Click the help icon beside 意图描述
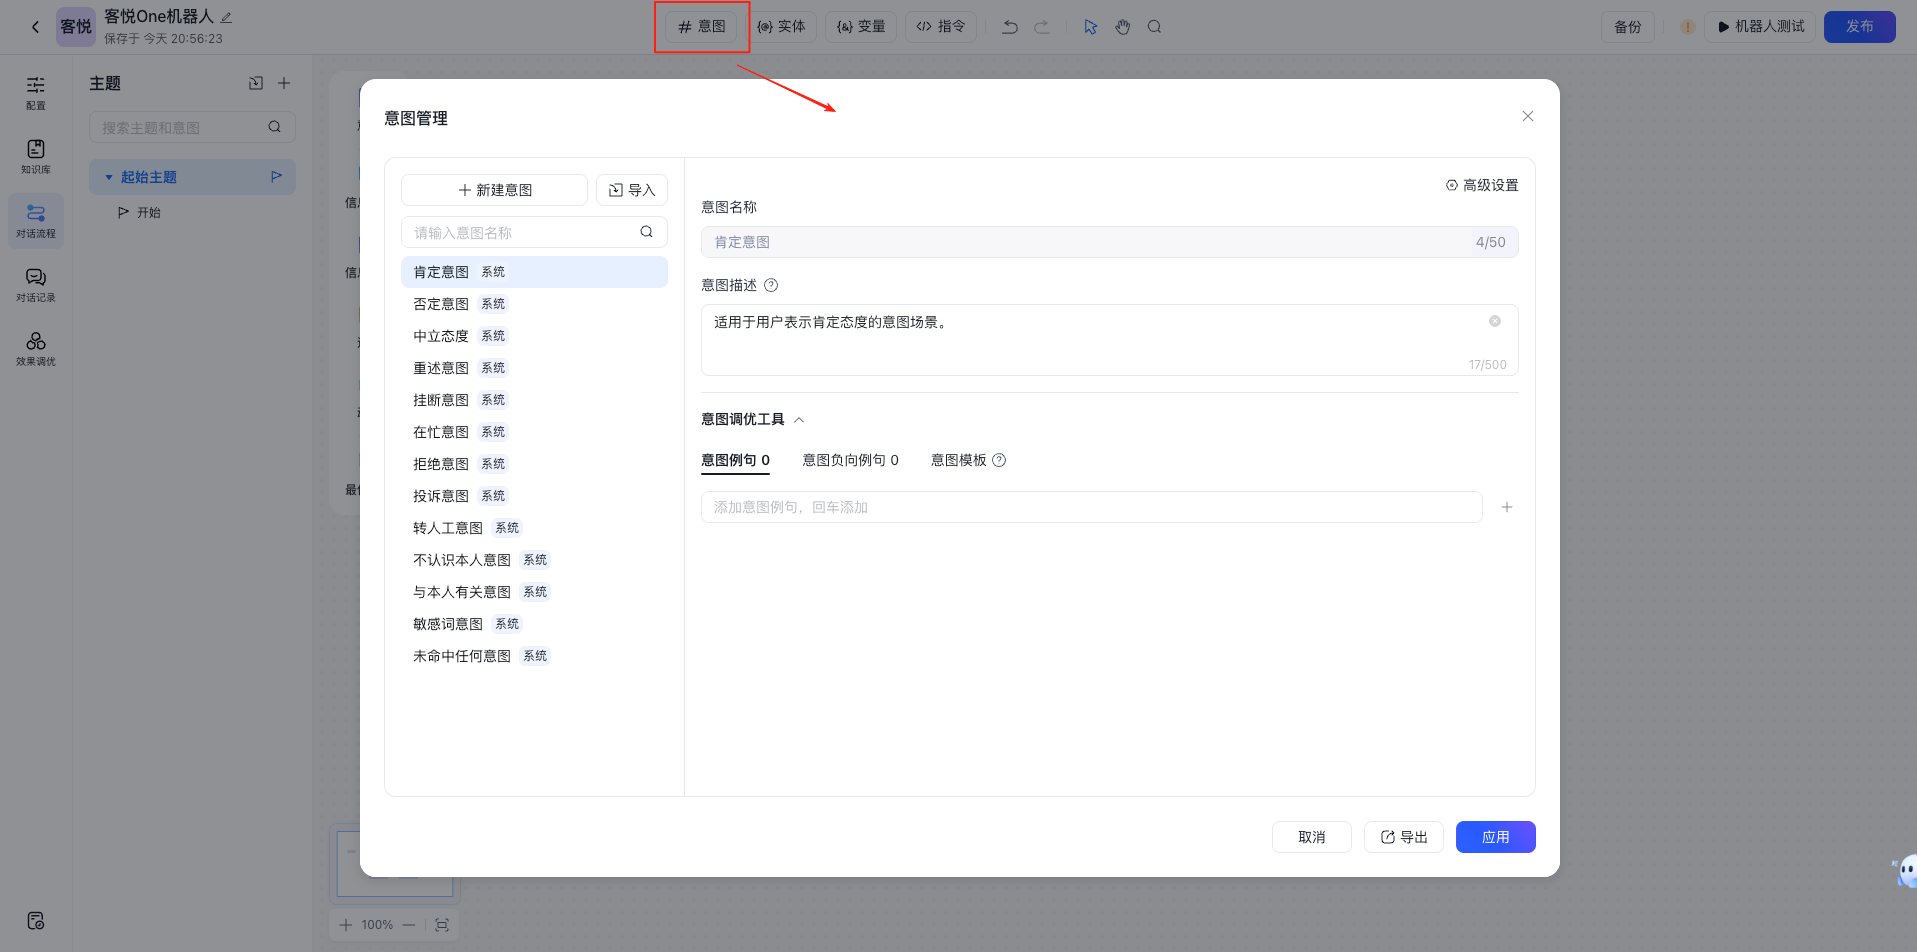The image size is (1917, 952). [x=771, y=285]
